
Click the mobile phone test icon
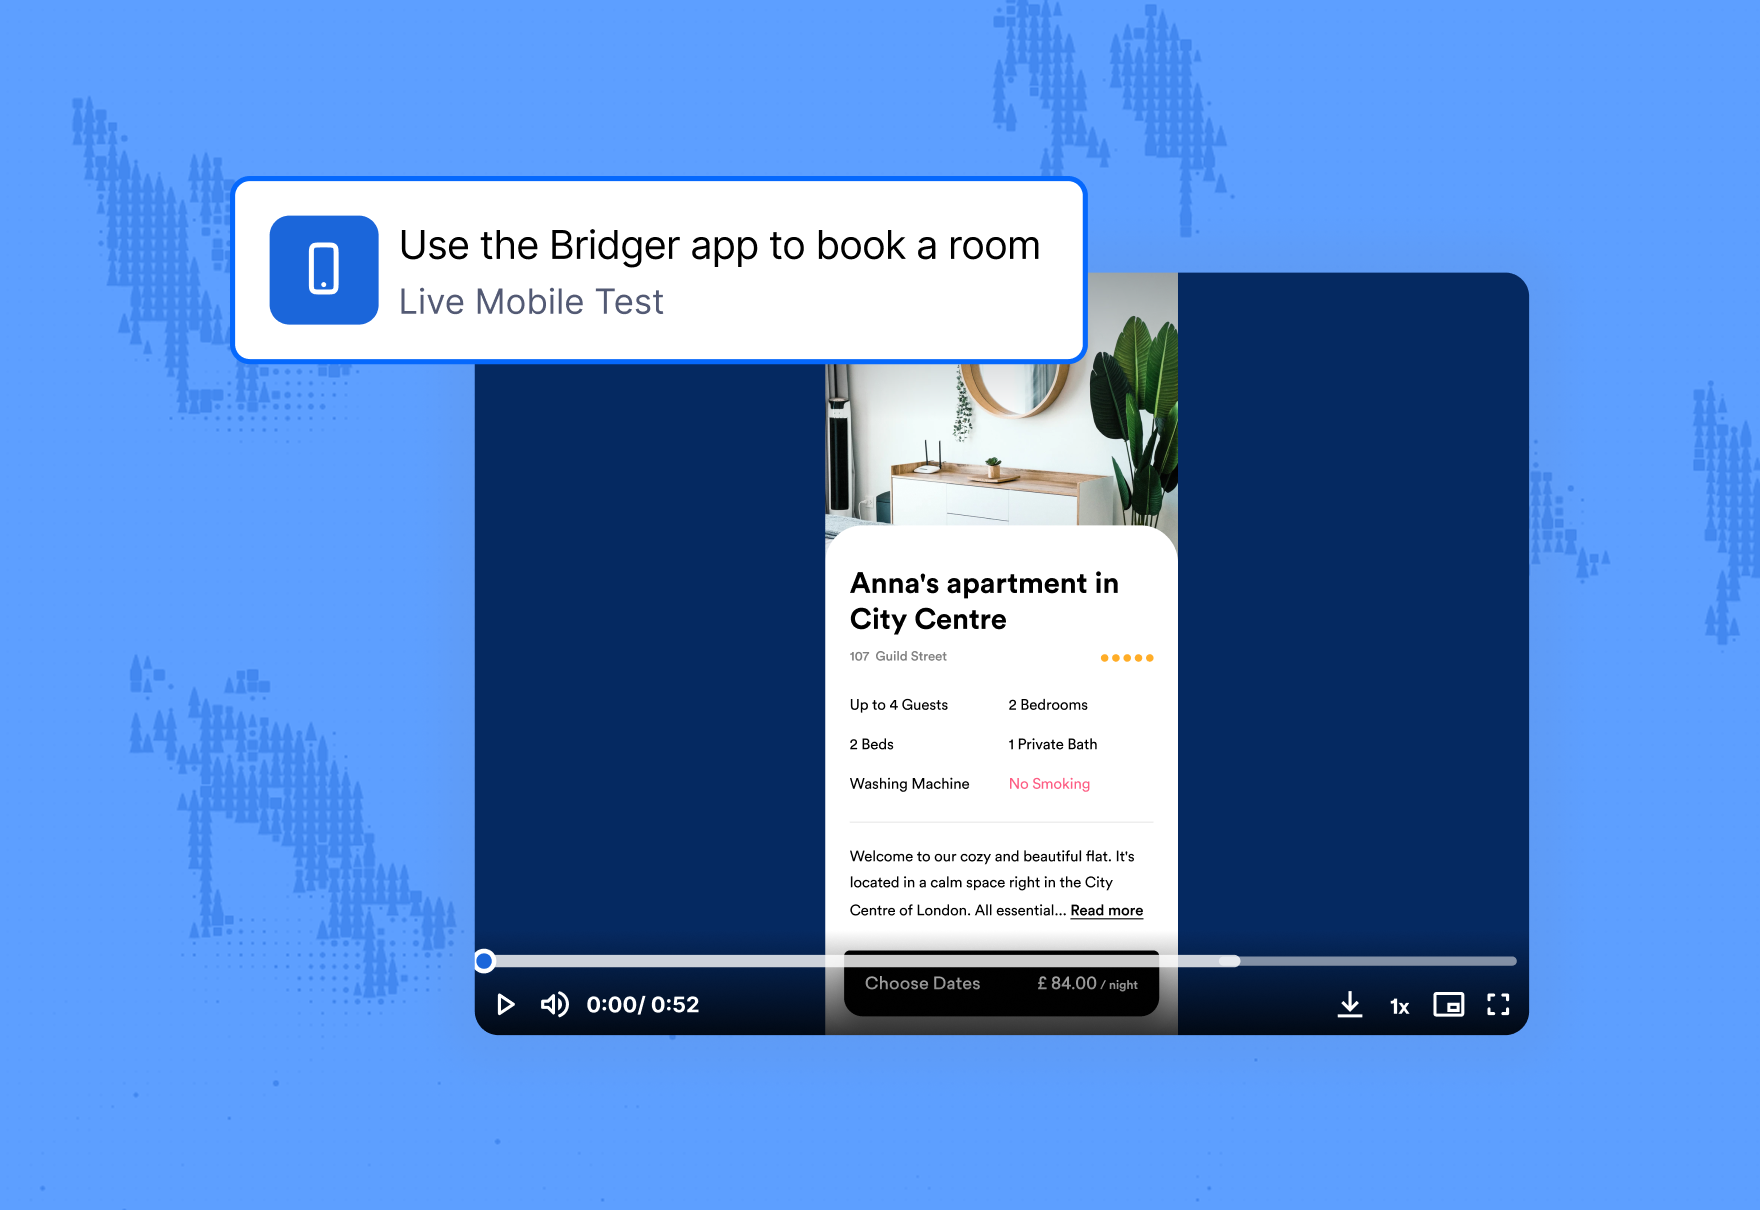pyautogui.click(x=324, y=270)
